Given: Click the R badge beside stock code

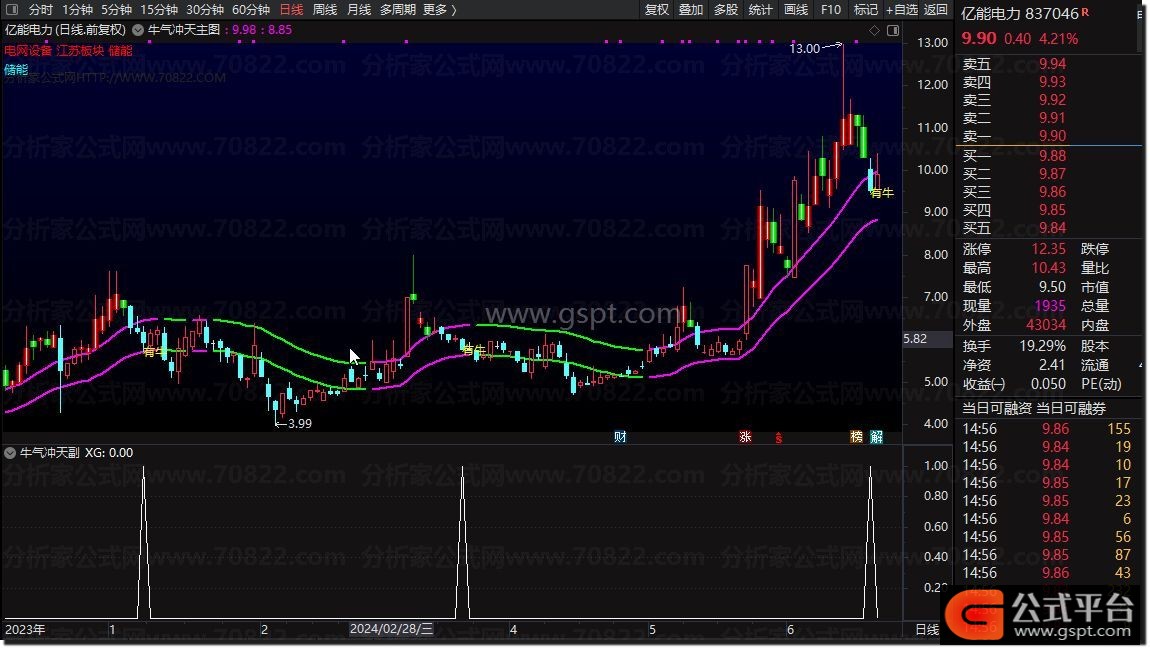Looking at the screenshot, I should click(x=1085, y=12).
